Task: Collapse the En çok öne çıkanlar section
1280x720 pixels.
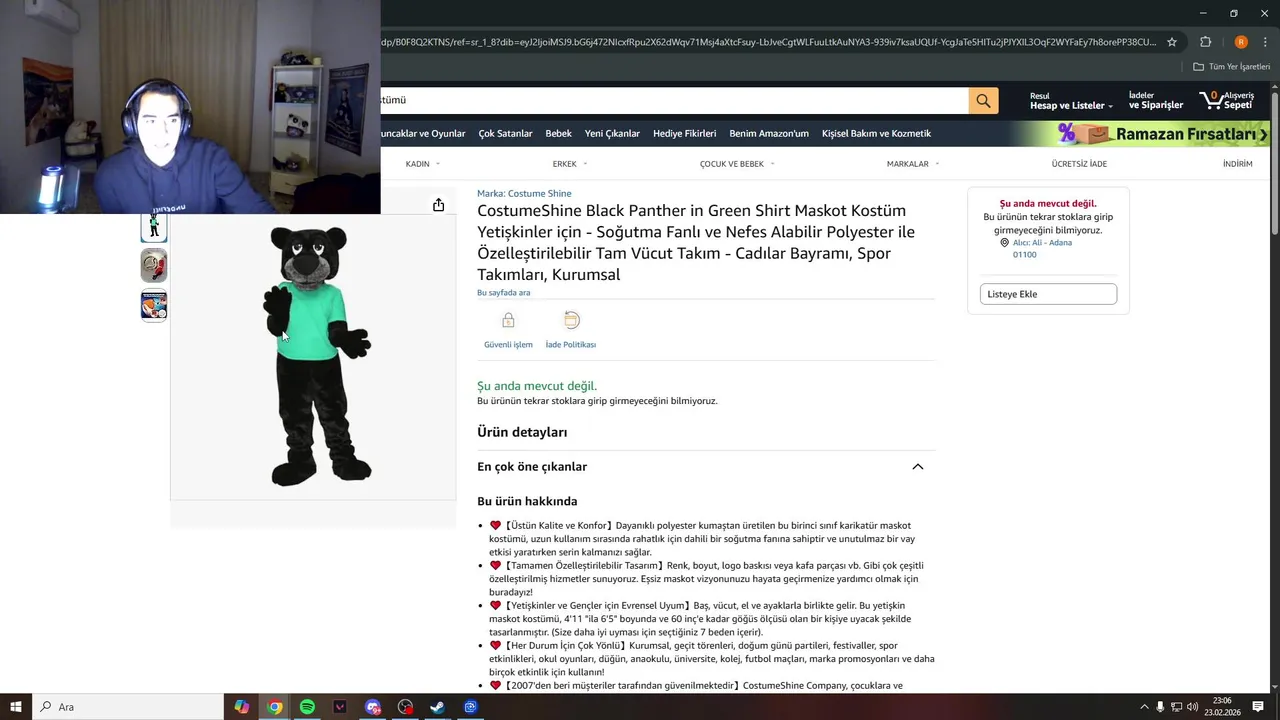Action: tap(917, 467)
